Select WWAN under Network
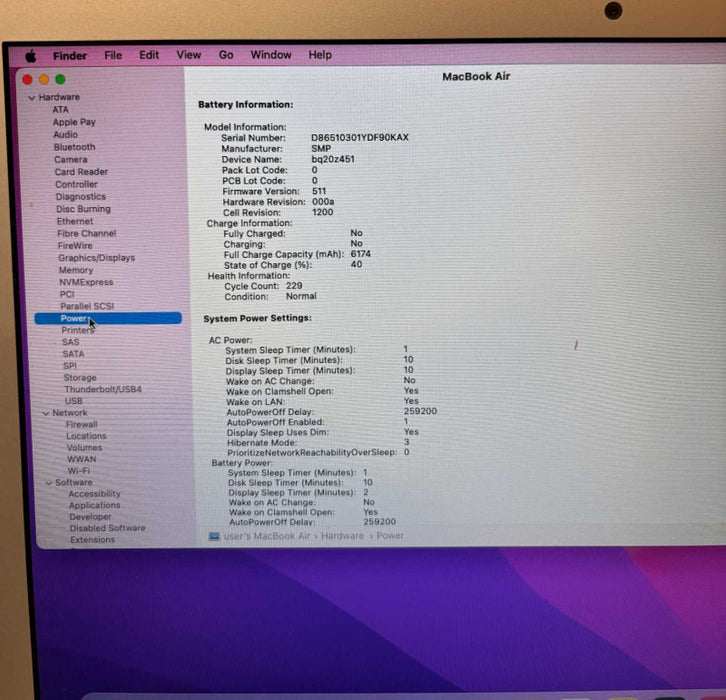The image size is (726, 700). 81,459
